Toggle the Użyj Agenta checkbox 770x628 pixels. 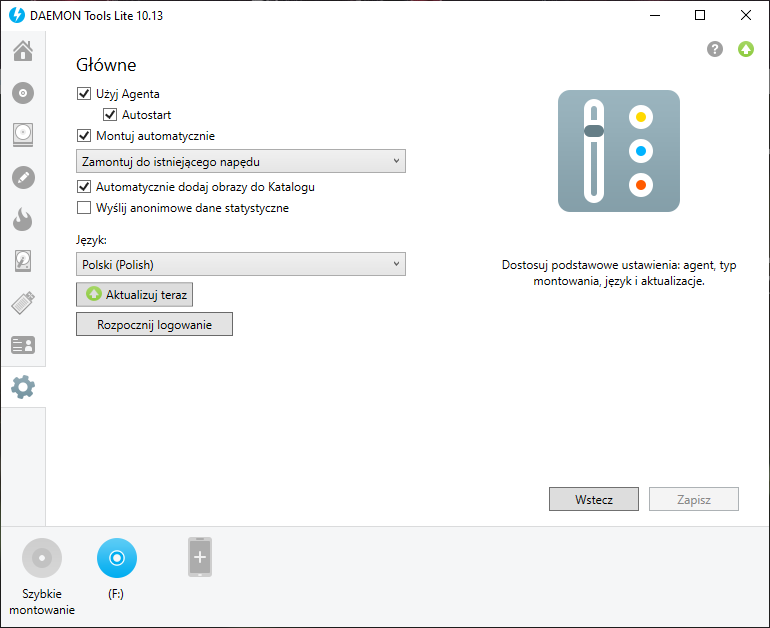pos(84,93)
